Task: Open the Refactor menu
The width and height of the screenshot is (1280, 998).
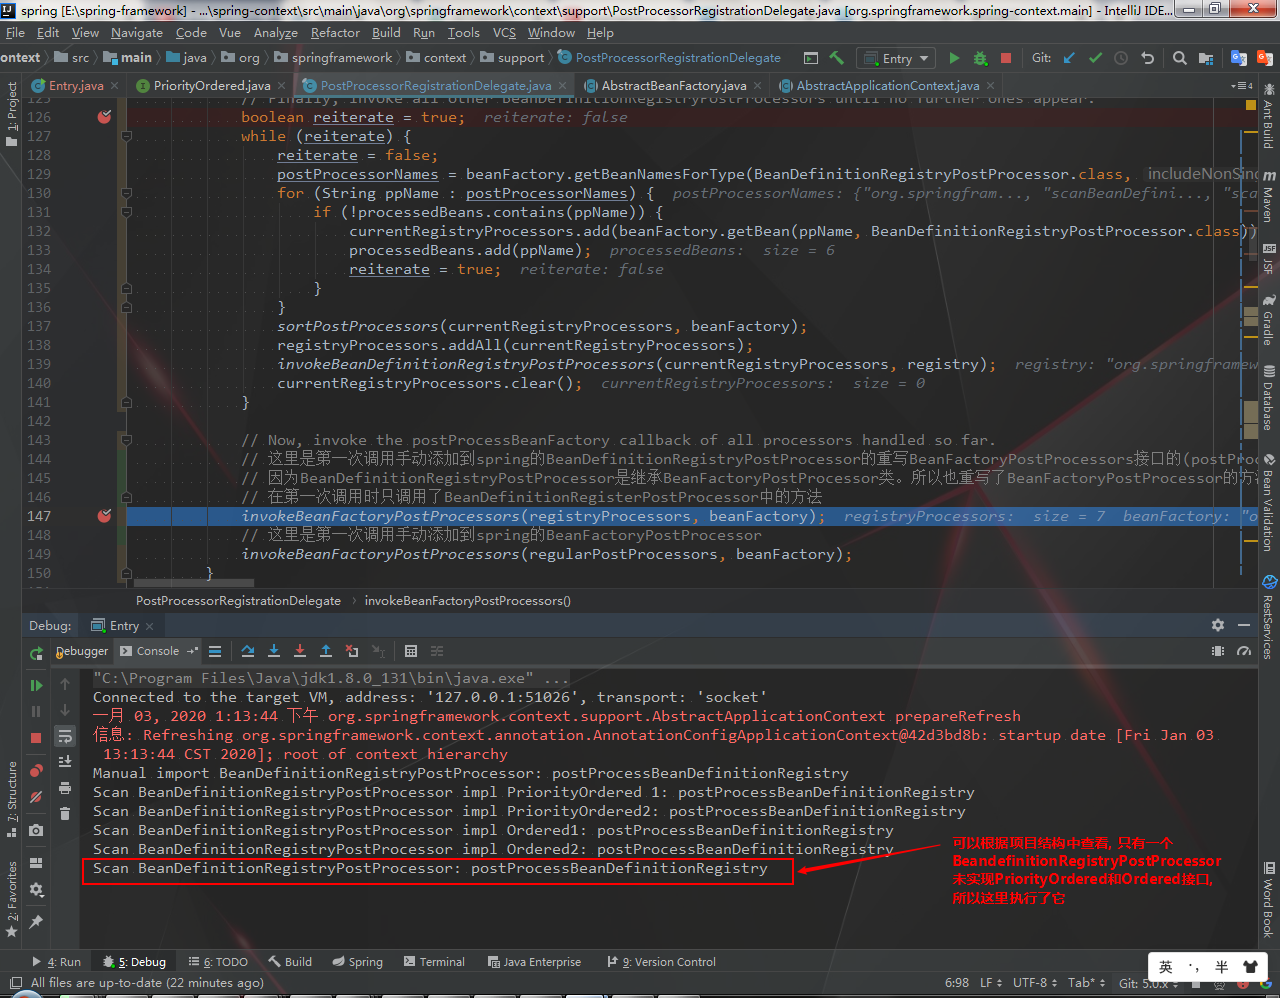Action: pyautogui.click(x=335, y=33)
